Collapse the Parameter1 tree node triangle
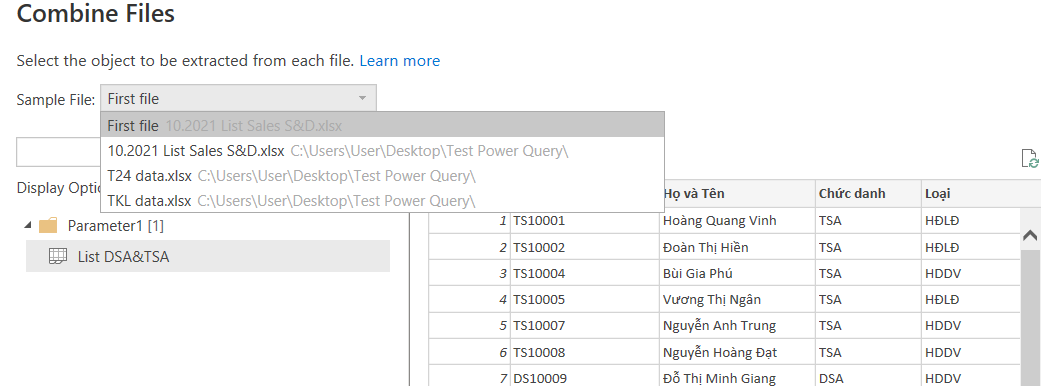 pyautogui.click(x=27, y=226)
